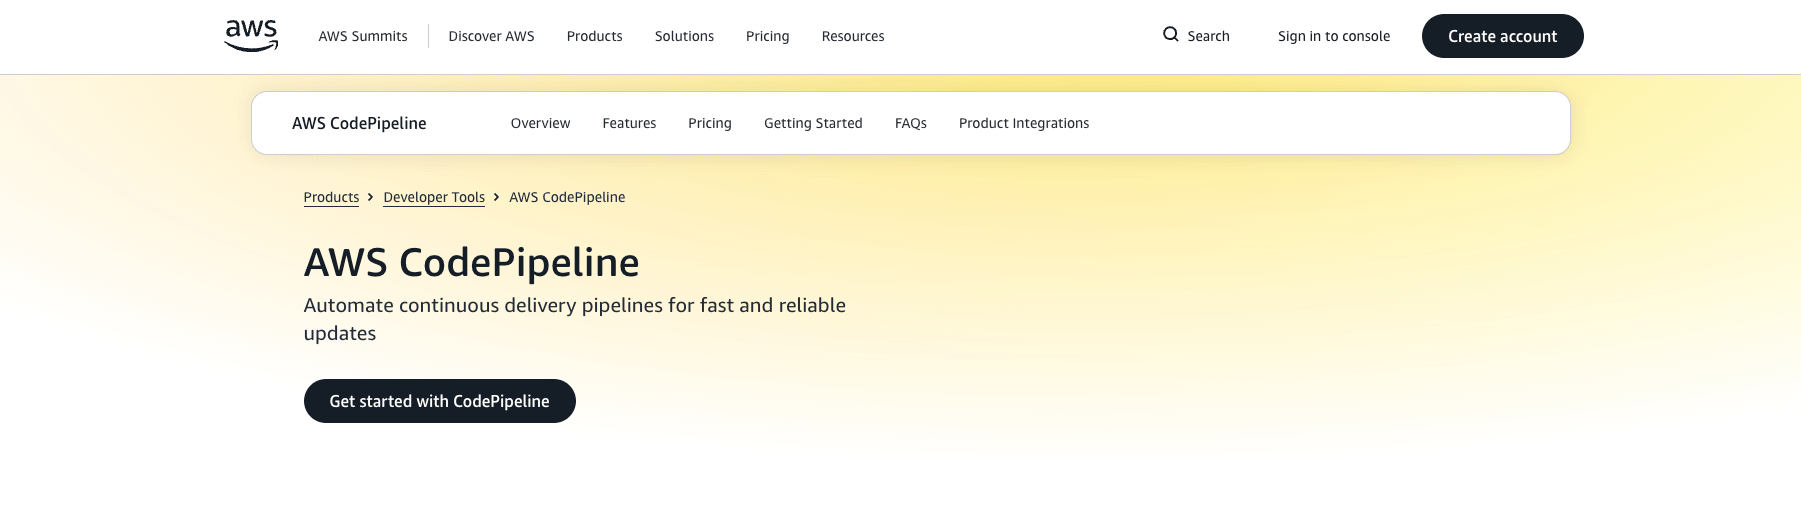Switch to the Overview tab

540,123
